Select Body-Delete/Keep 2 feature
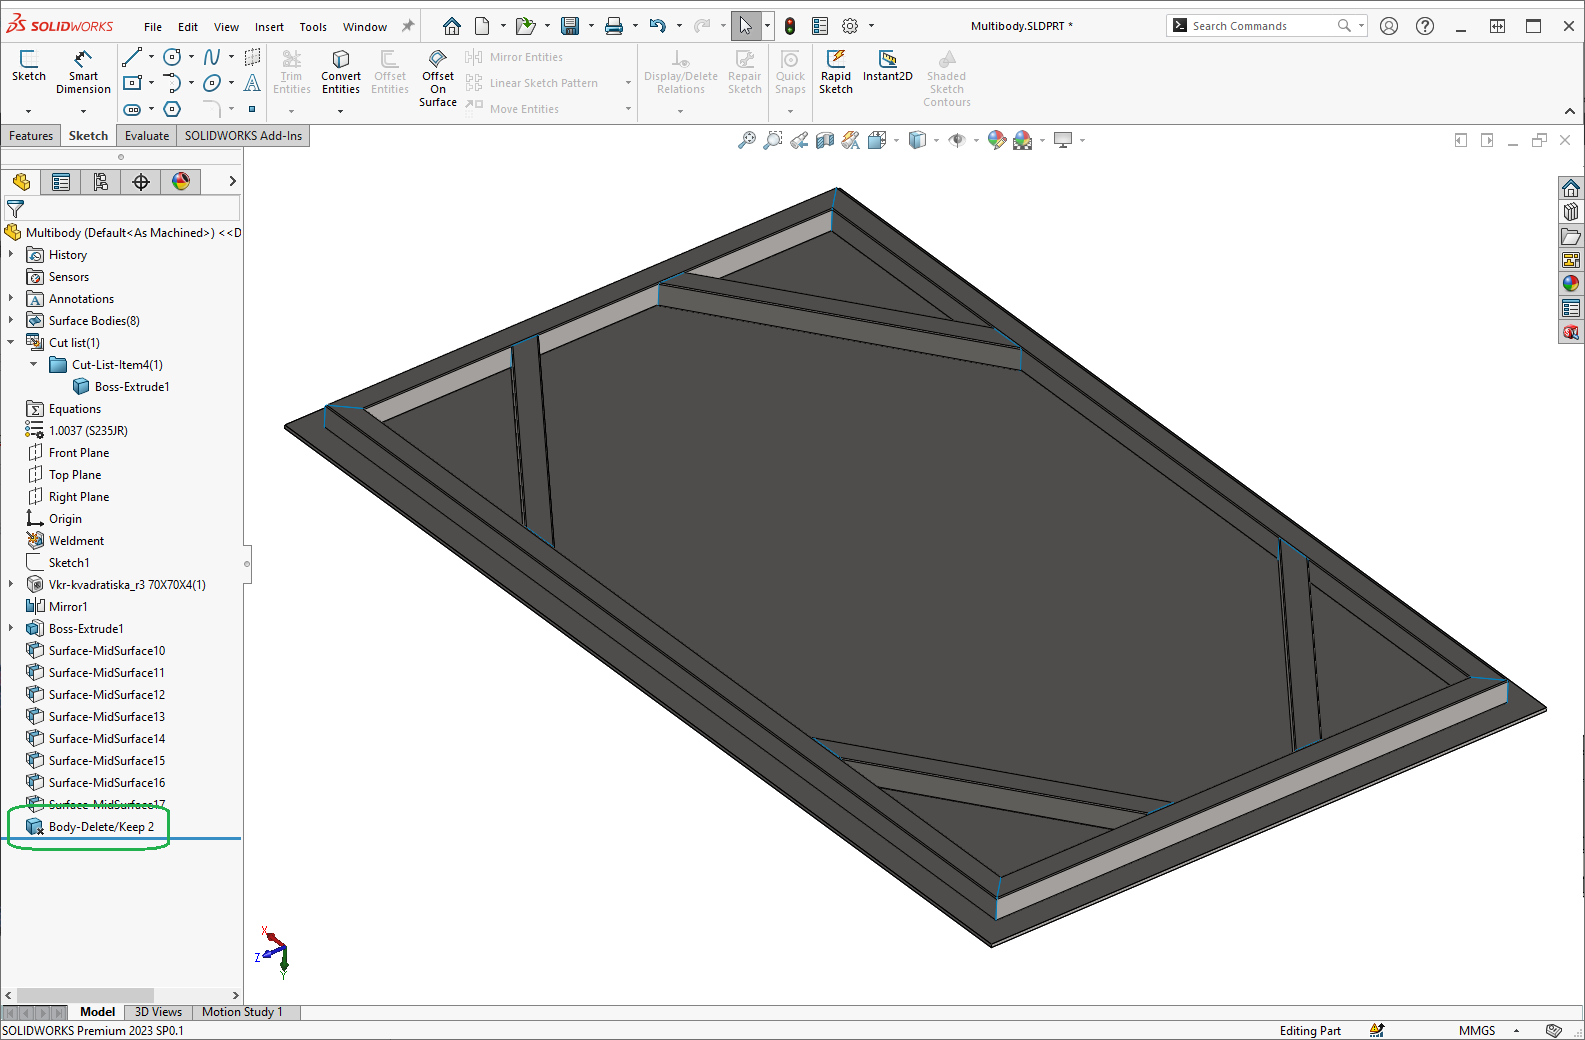1585x1040 pixels. [101, 827]
